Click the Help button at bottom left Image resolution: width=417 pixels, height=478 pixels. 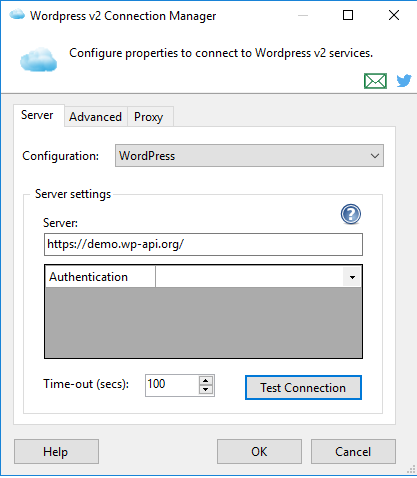tap(56, 452)
